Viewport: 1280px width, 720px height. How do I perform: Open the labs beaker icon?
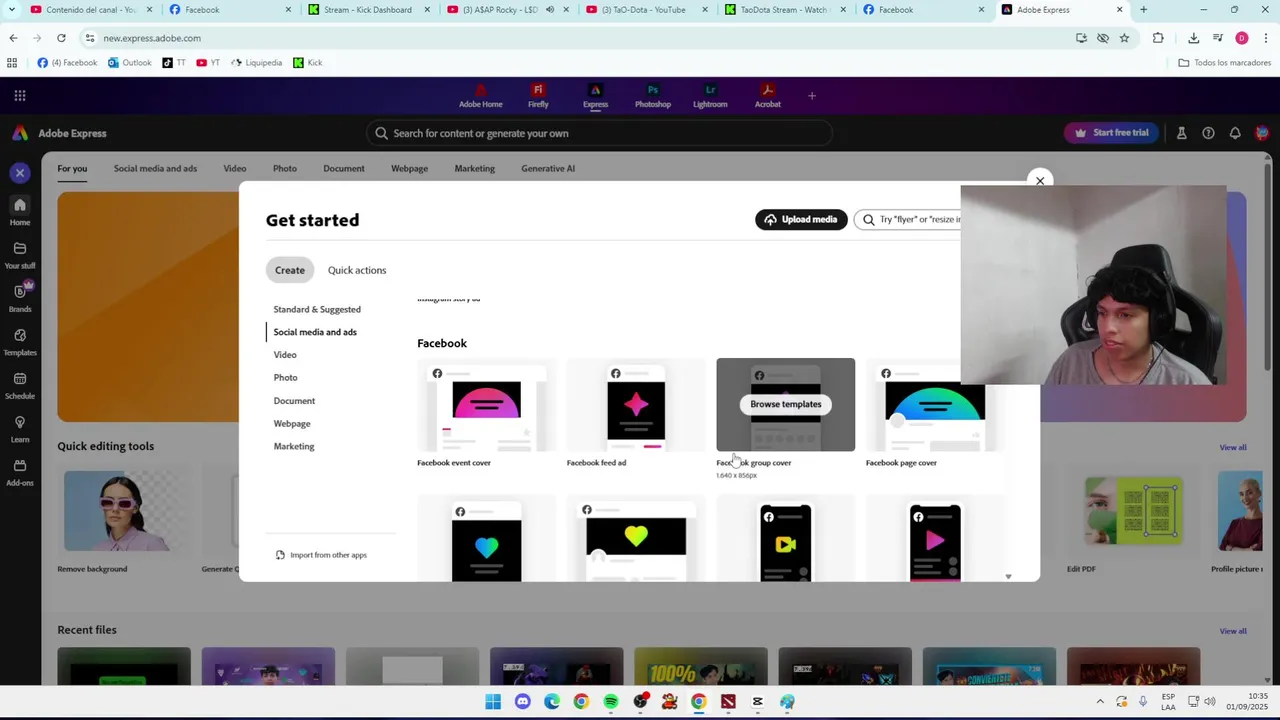pyautogui.click(x=1181, y=133)
